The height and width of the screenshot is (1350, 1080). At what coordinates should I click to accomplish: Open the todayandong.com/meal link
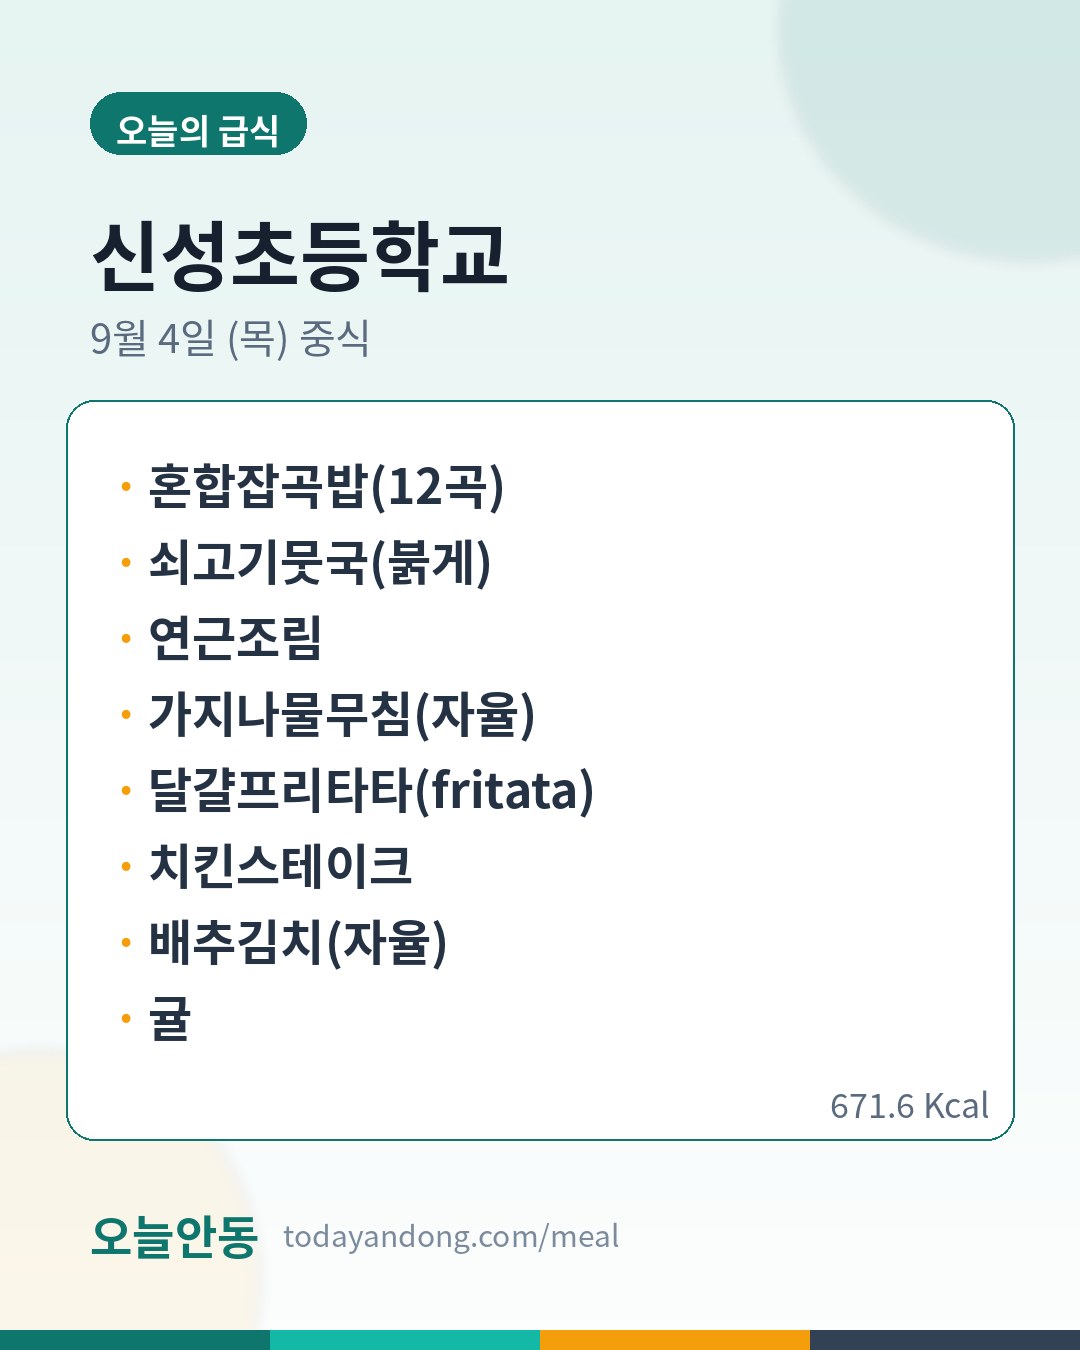pyautogui.click(x=451, y=1237)
